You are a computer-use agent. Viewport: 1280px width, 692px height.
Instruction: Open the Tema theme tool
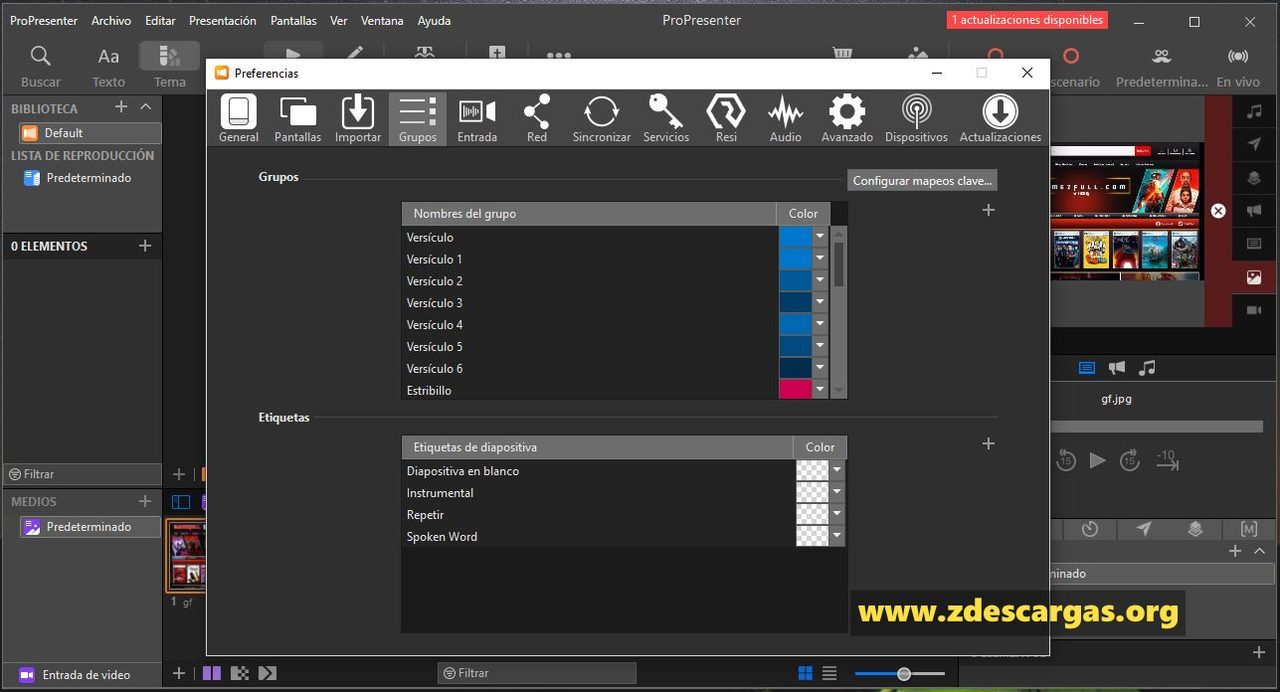pyautogui.click(x=169, y=66)
